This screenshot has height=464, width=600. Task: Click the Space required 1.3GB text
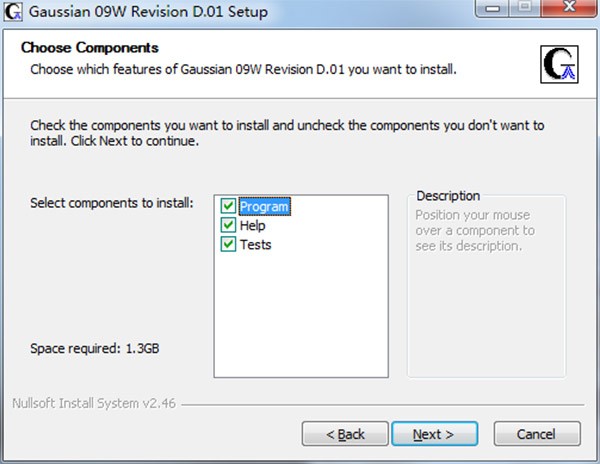(x=95, y=350)
